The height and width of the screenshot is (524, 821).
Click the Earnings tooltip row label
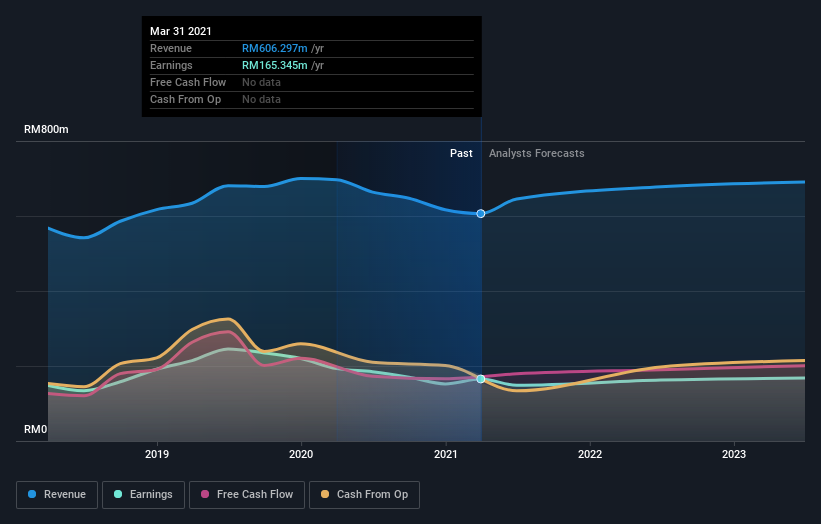tap(171, 65)
